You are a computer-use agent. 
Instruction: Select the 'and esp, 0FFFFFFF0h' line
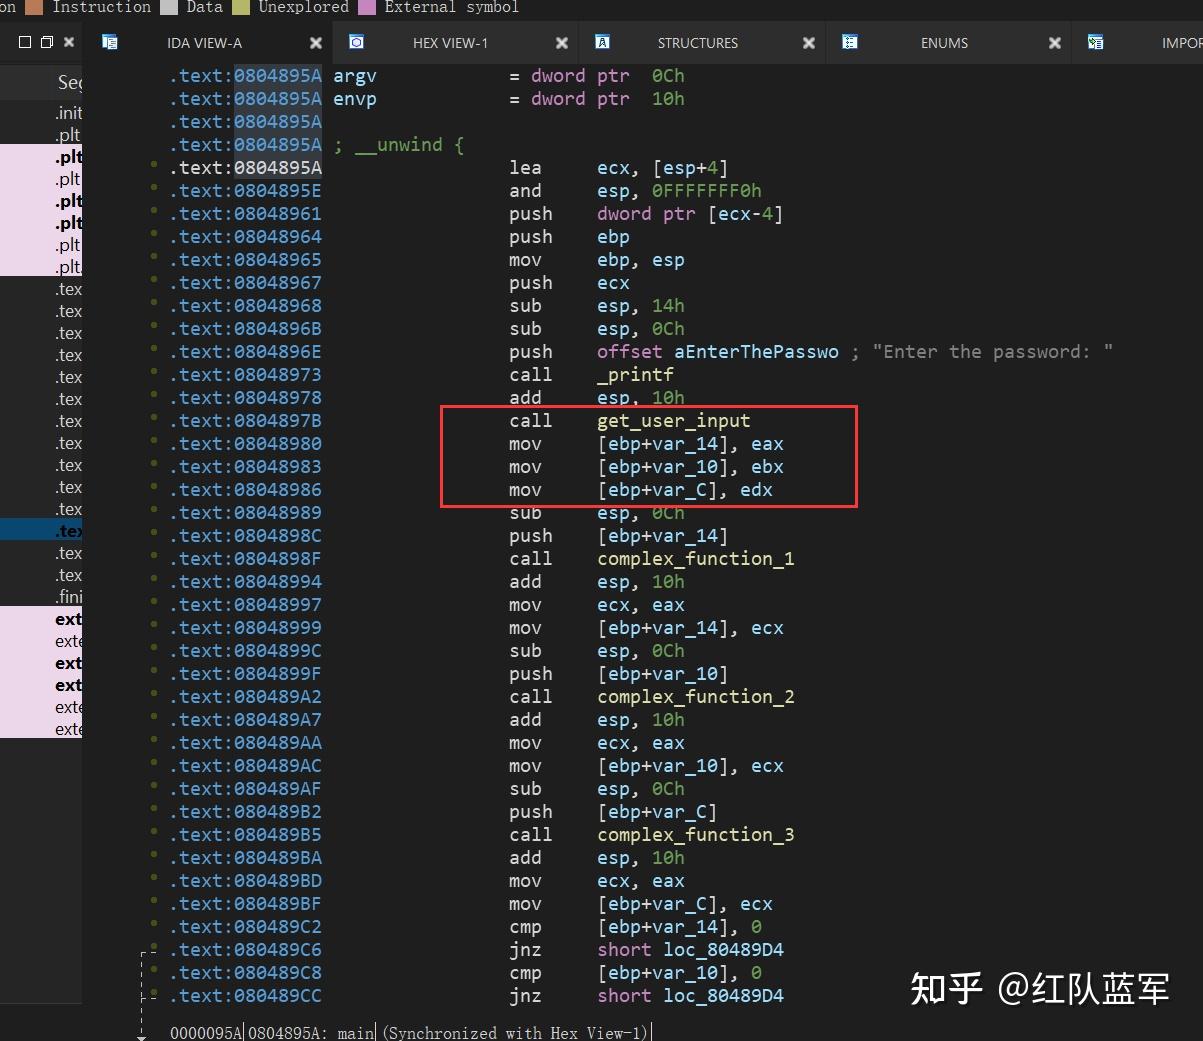coord(635,191)
